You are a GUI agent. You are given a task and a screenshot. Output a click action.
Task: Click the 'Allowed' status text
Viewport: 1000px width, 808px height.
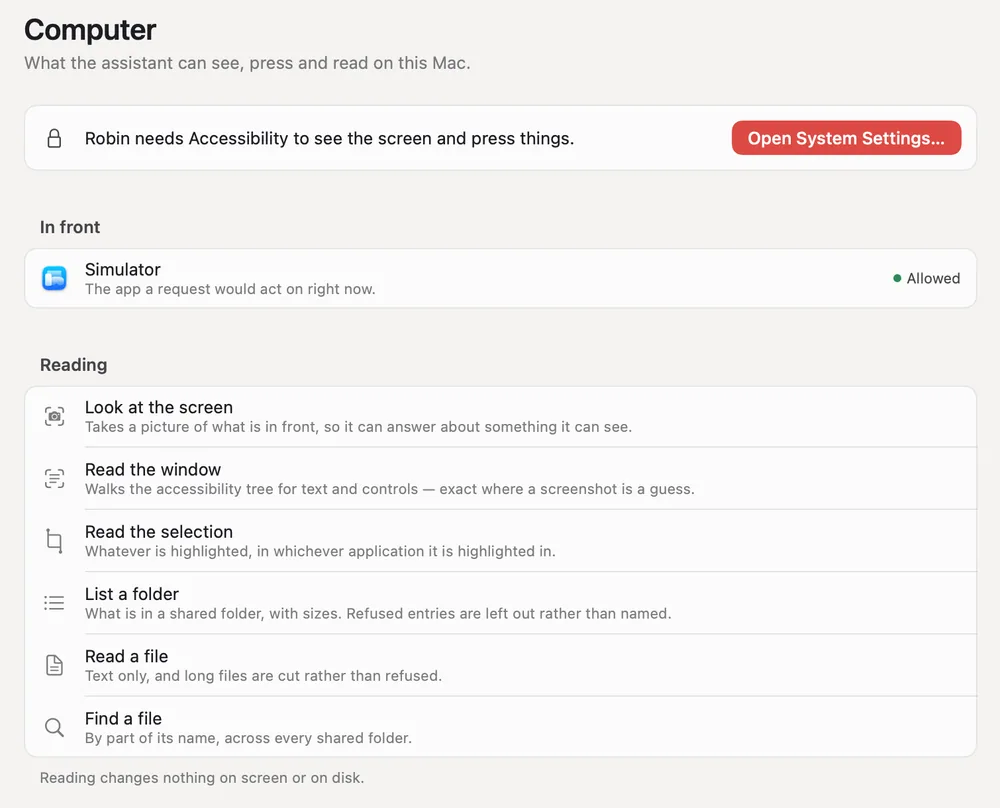point(933,278)
